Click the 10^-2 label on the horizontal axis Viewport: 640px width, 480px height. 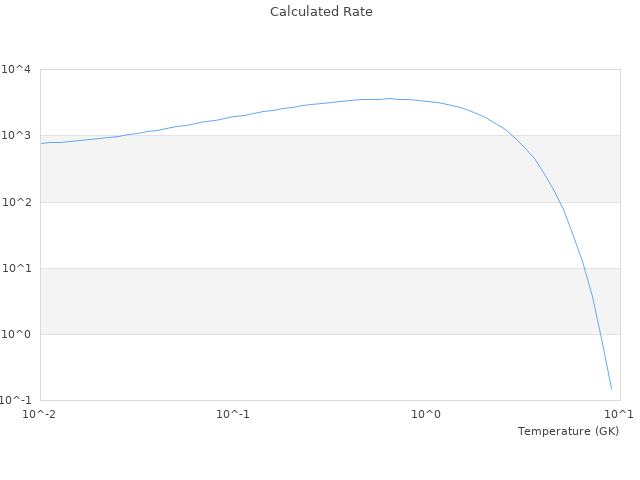click(x=40, y=414)
